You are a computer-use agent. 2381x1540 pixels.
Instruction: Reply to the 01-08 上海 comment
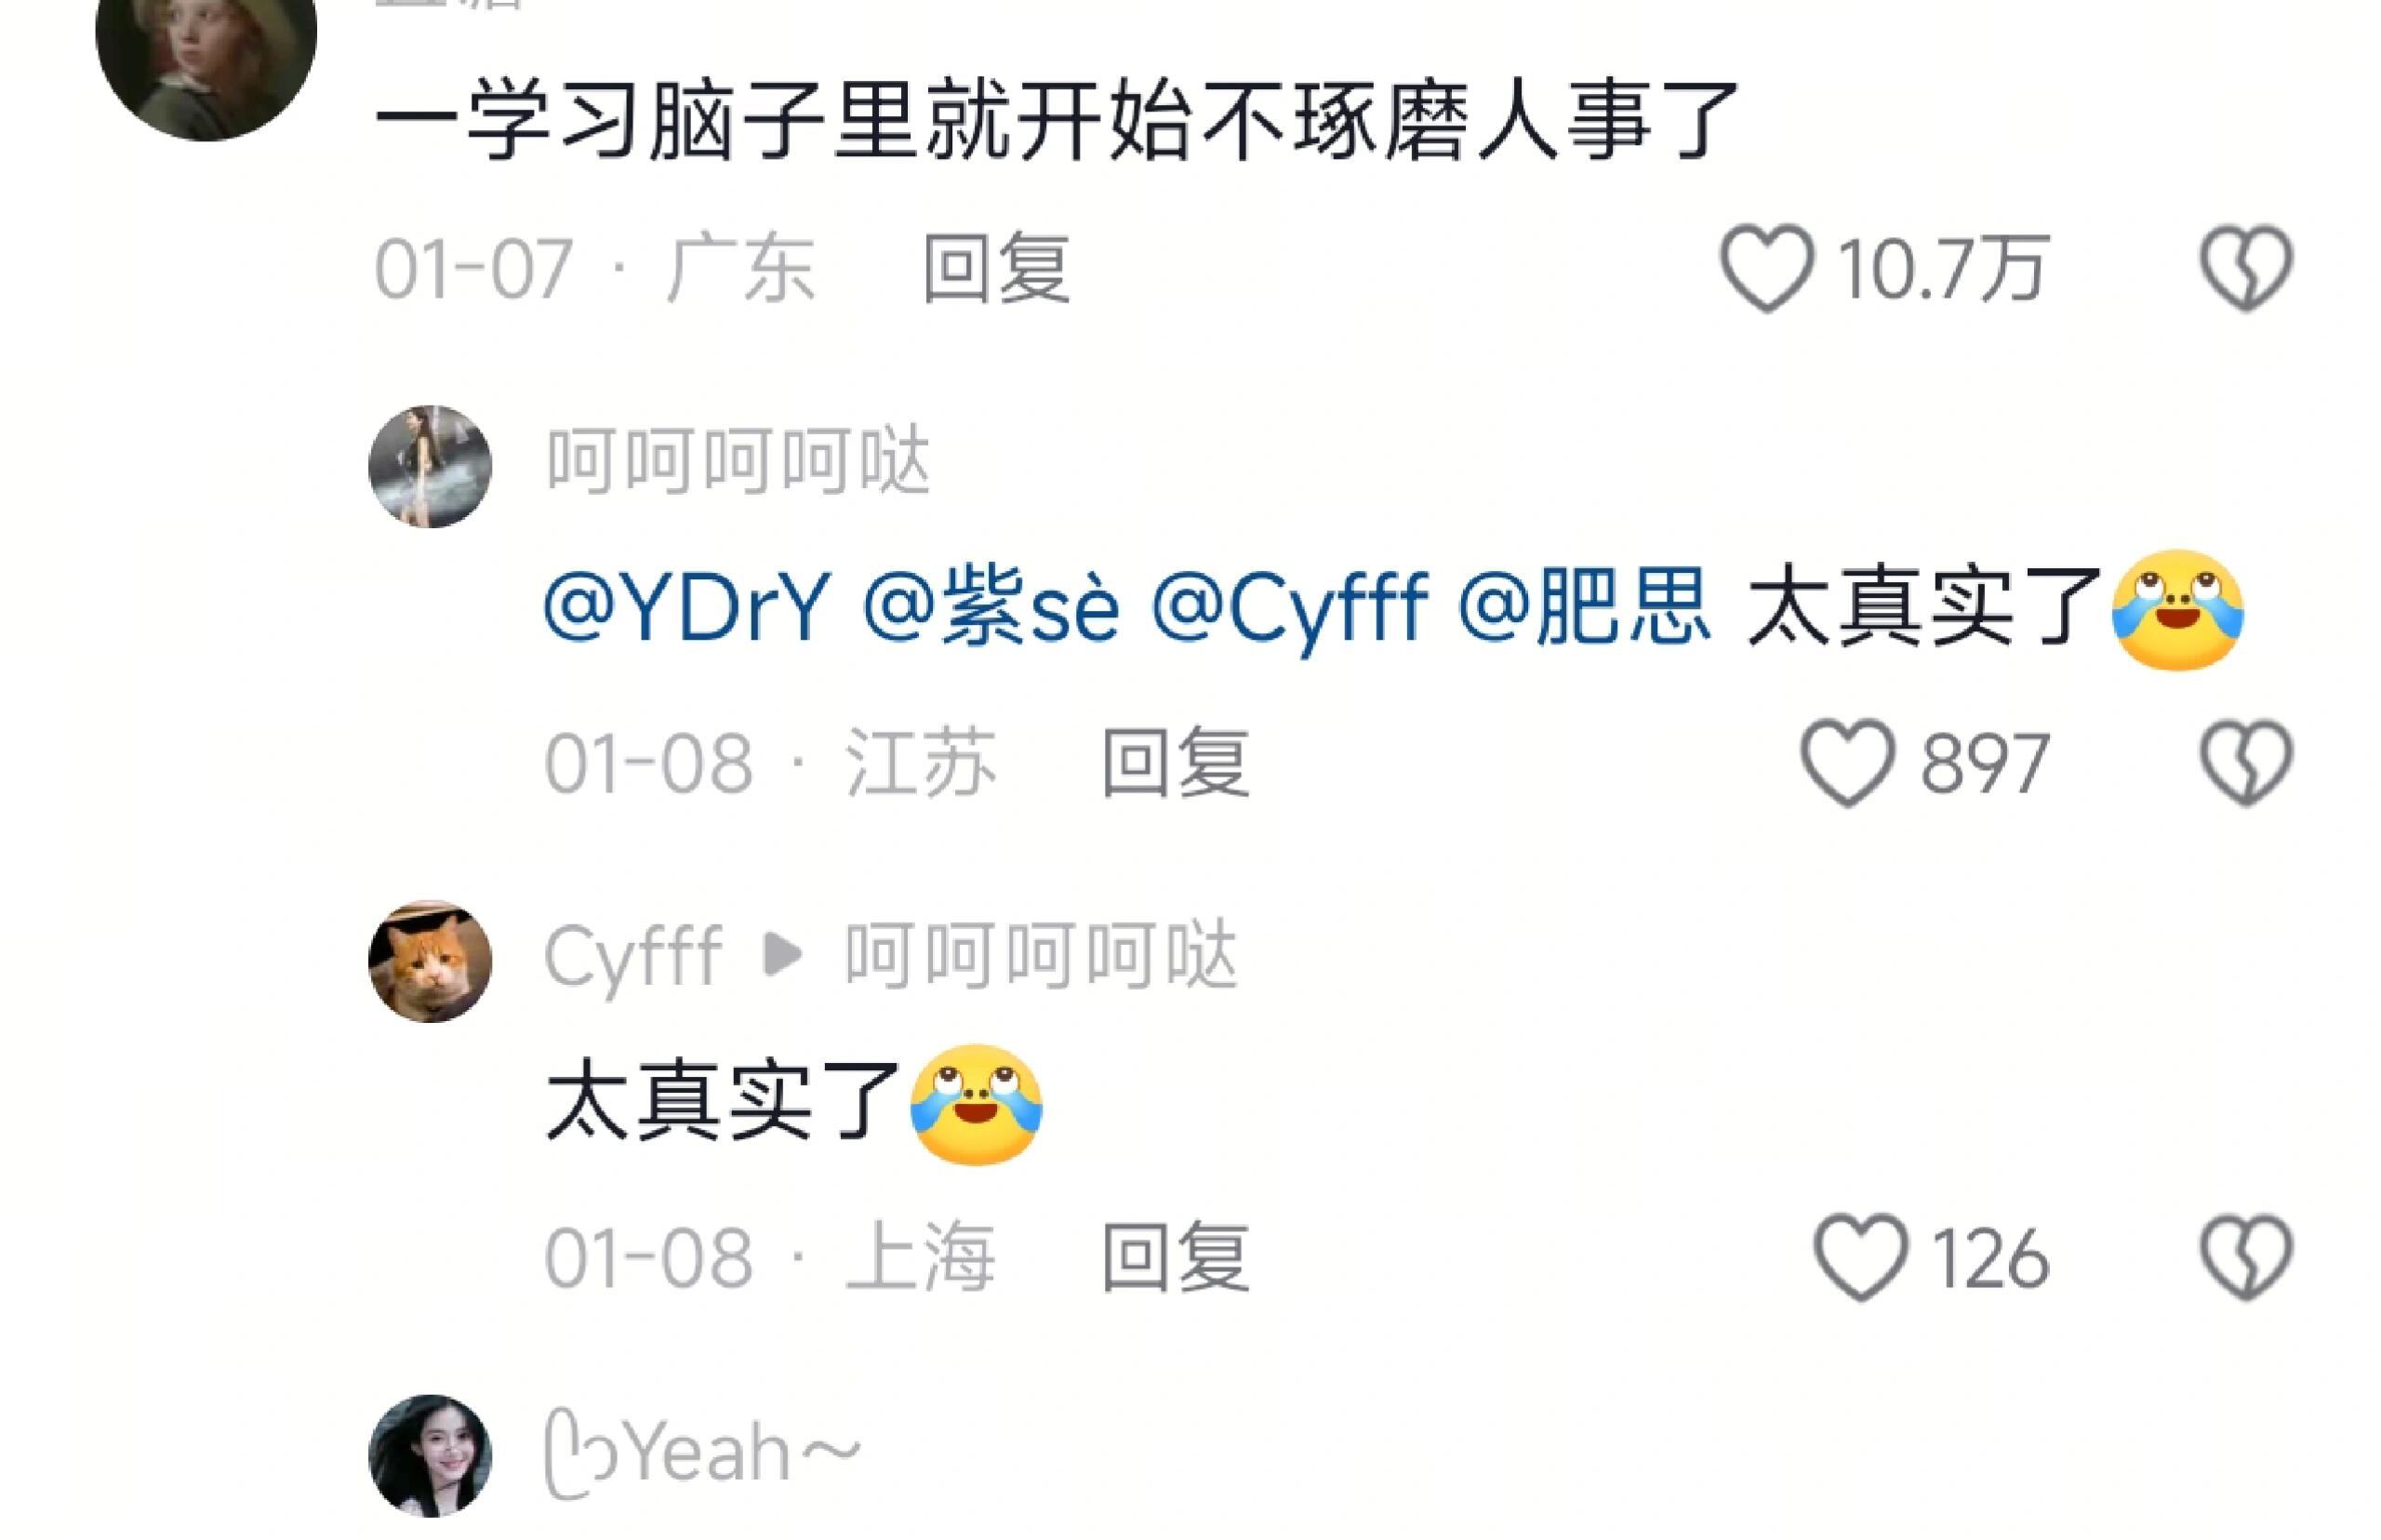[1175, 1257]
